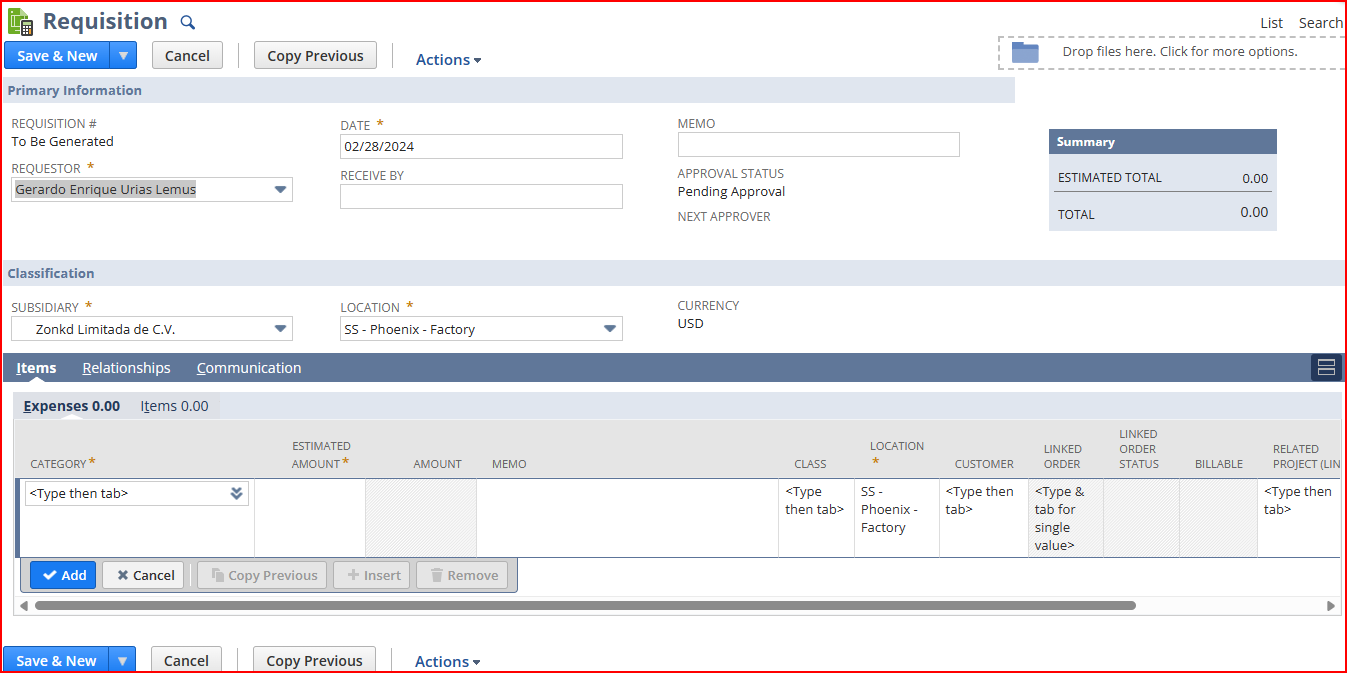This screenshot has height=673, width=1347.
Task: Select the Expenses 0.00 subtab
Action: (x=72, y=406)
